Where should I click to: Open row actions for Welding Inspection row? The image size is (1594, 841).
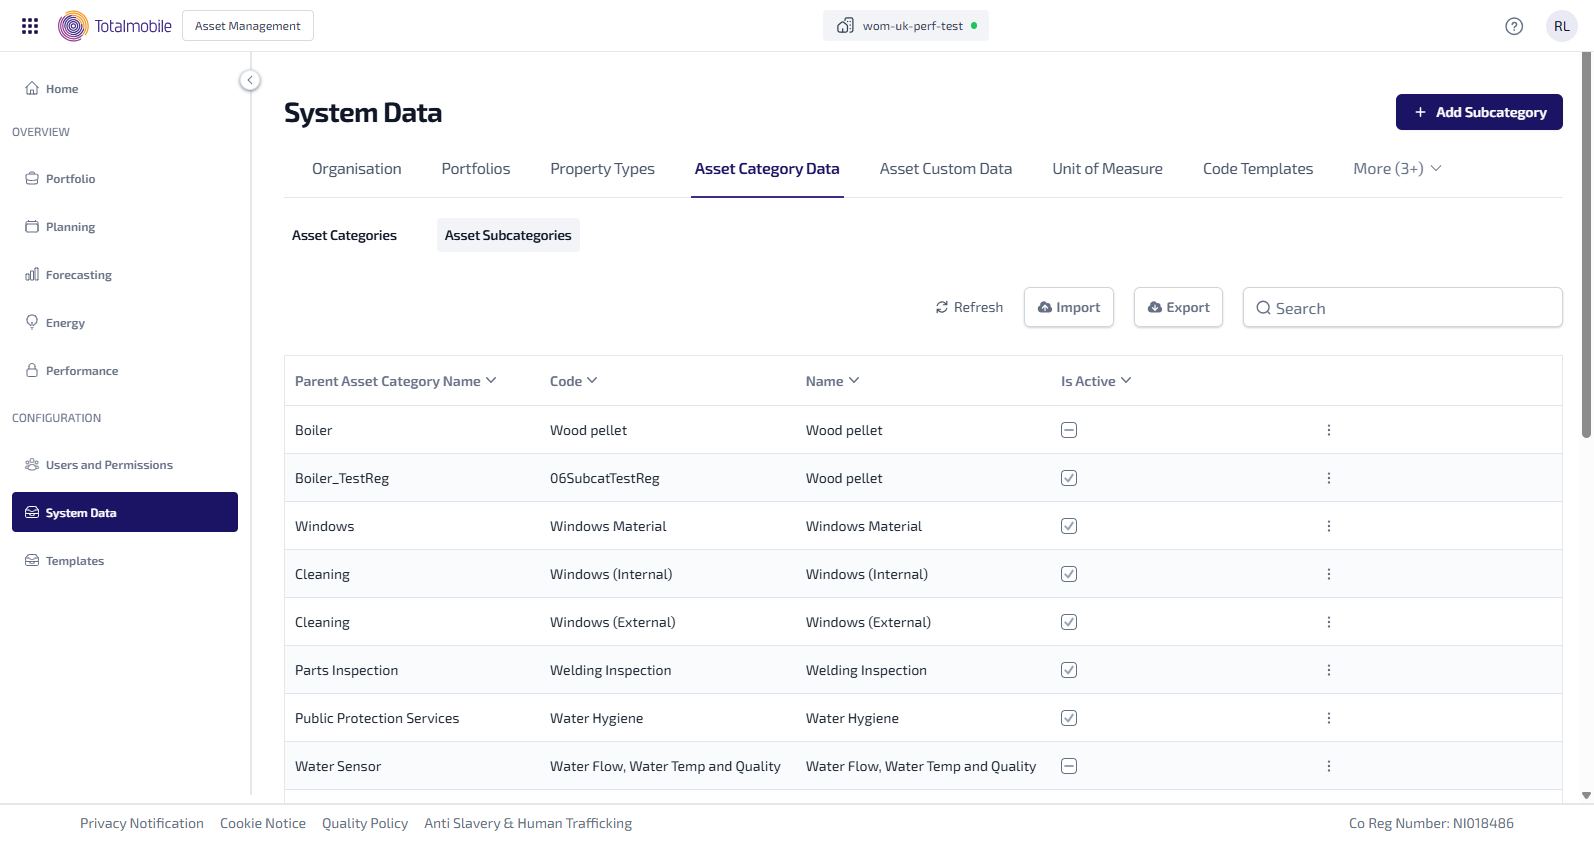click(x=1328, y=670)
